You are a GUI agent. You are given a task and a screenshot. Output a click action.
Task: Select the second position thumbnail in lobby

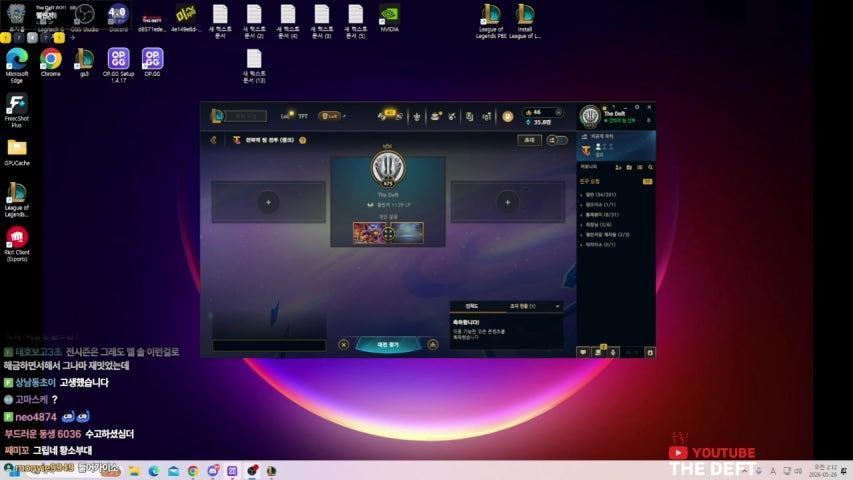click(x=409, y=232)
